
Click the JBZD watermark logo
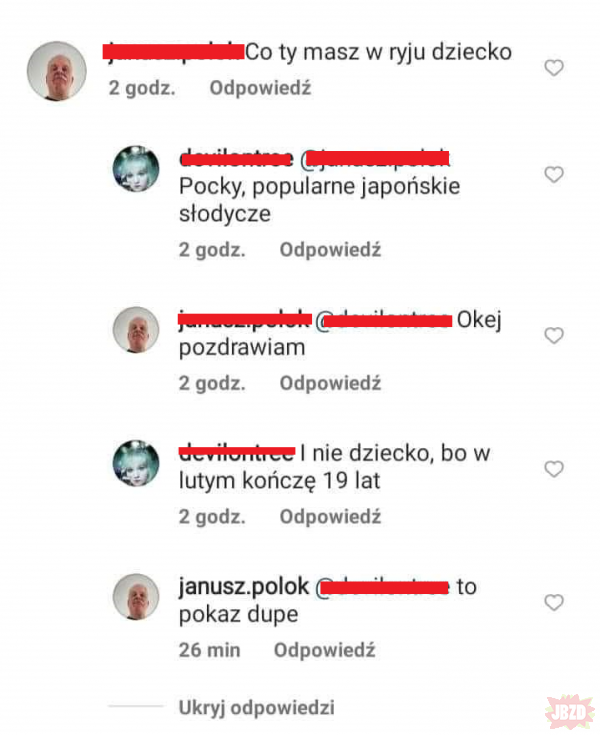[570, 712]
